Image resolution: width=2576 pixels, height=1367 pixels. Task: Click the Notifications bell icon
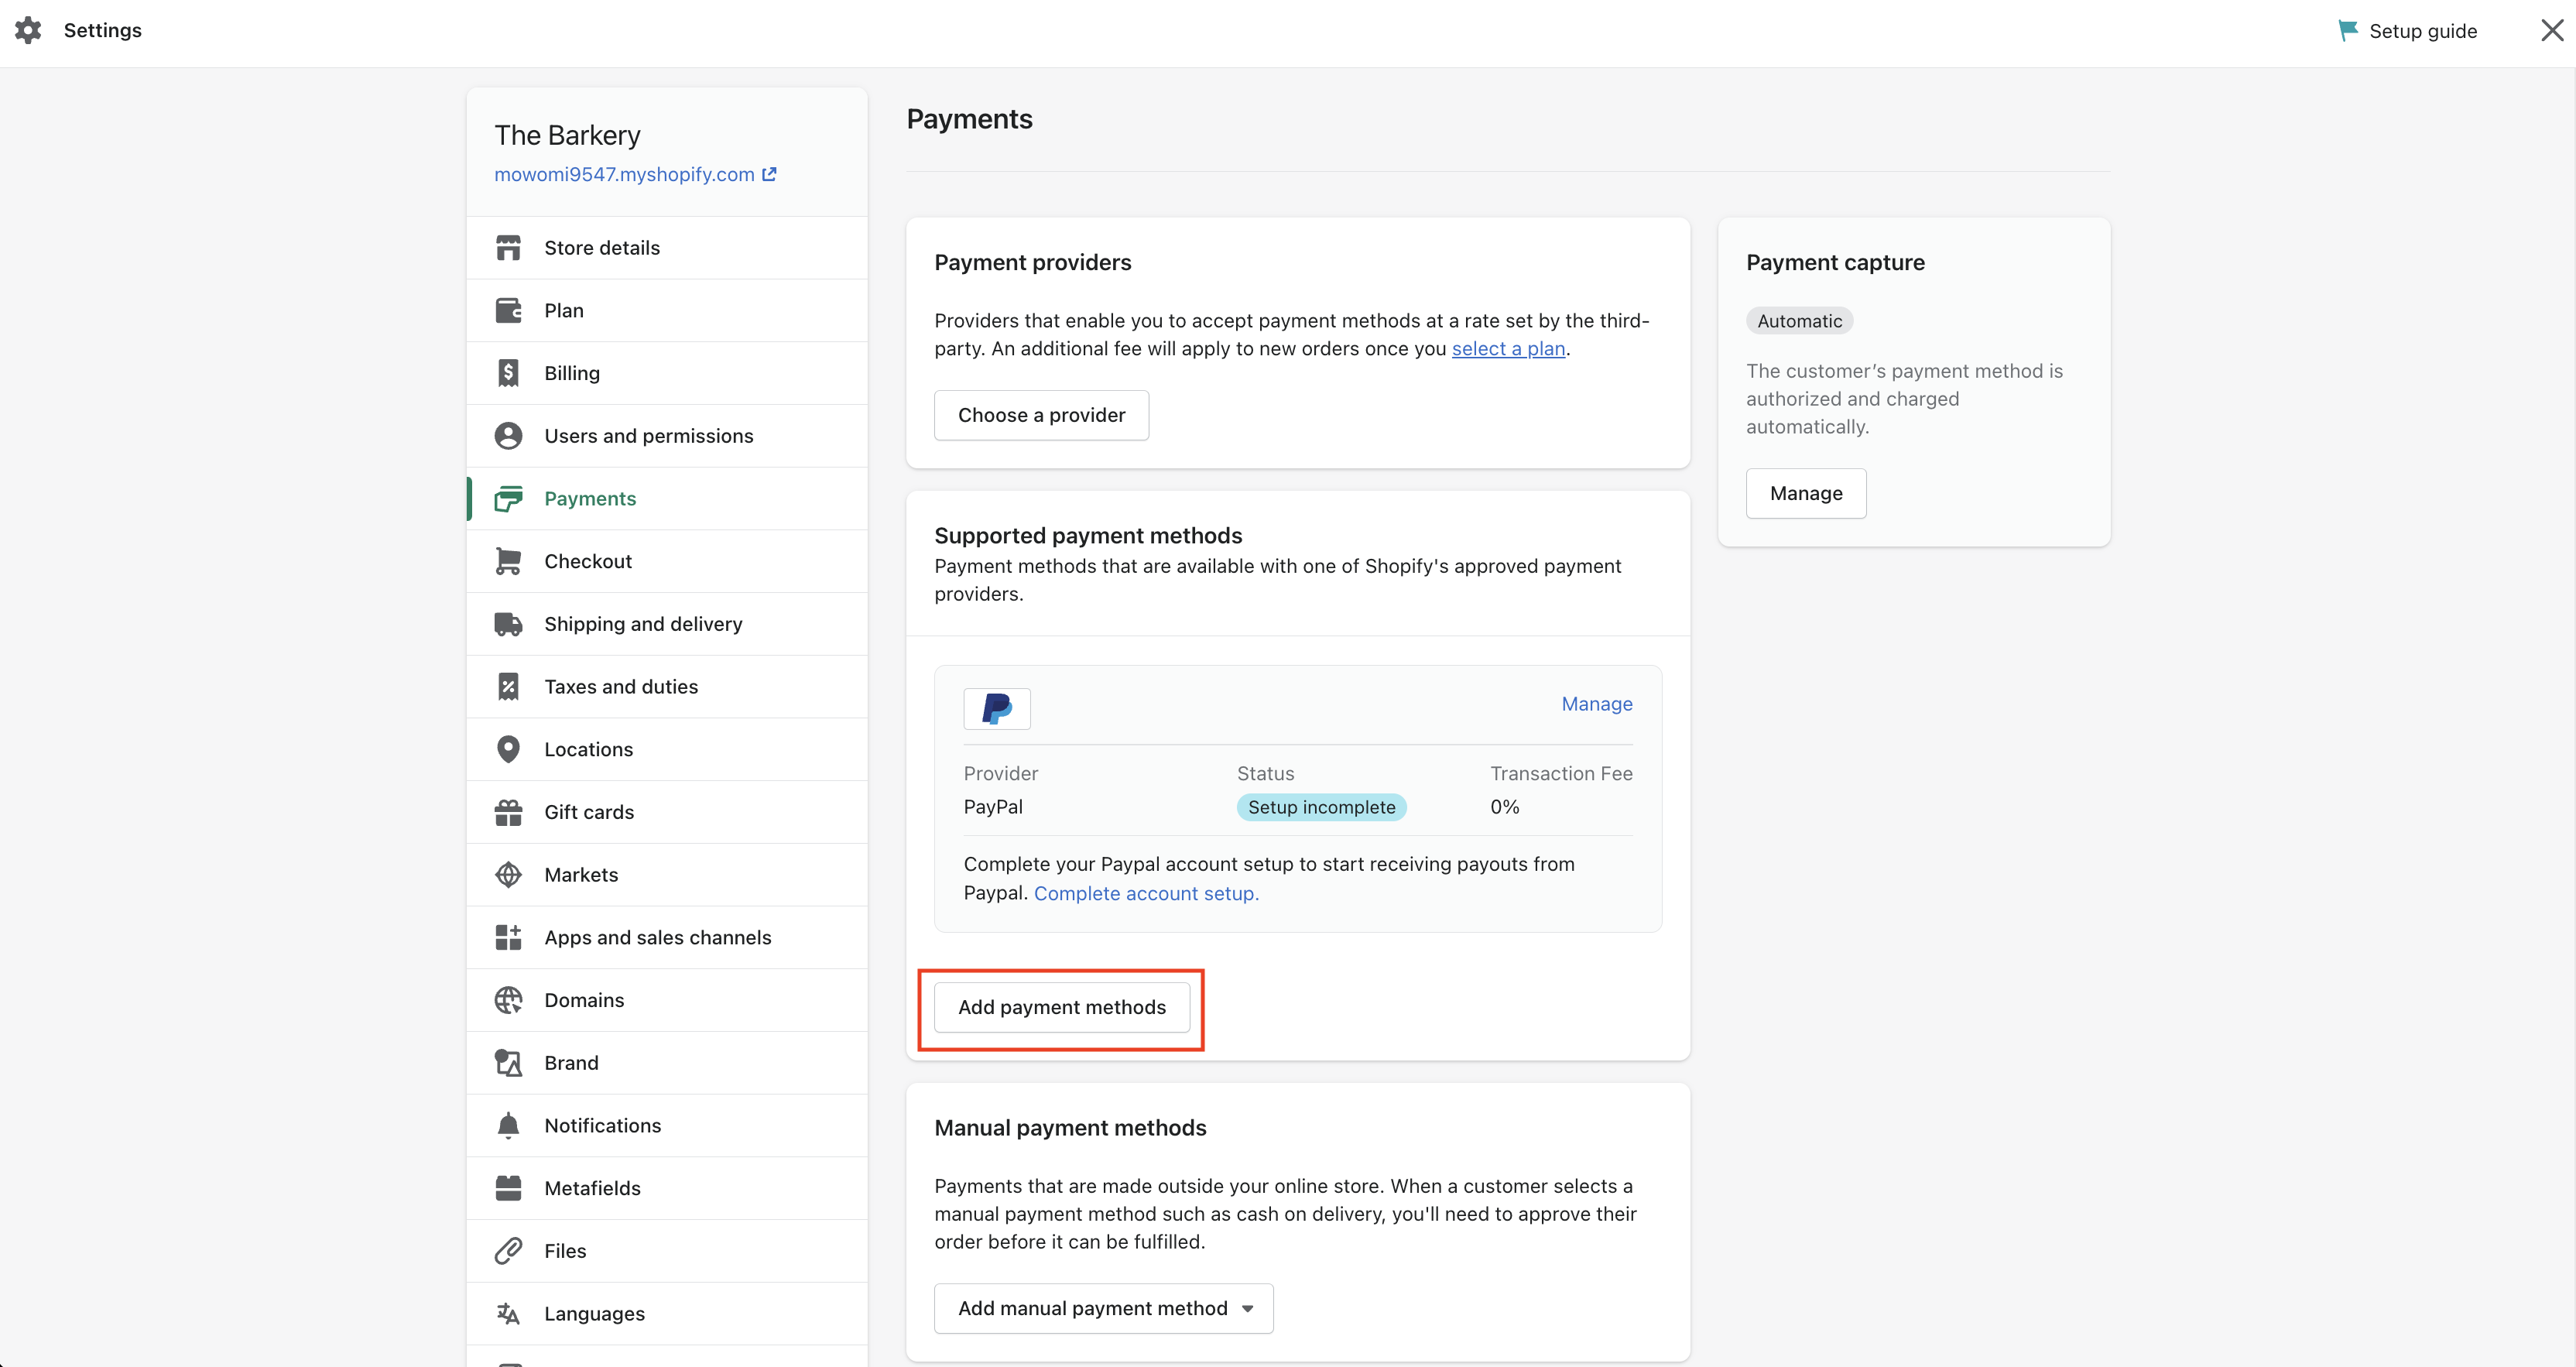[508, 1125]
